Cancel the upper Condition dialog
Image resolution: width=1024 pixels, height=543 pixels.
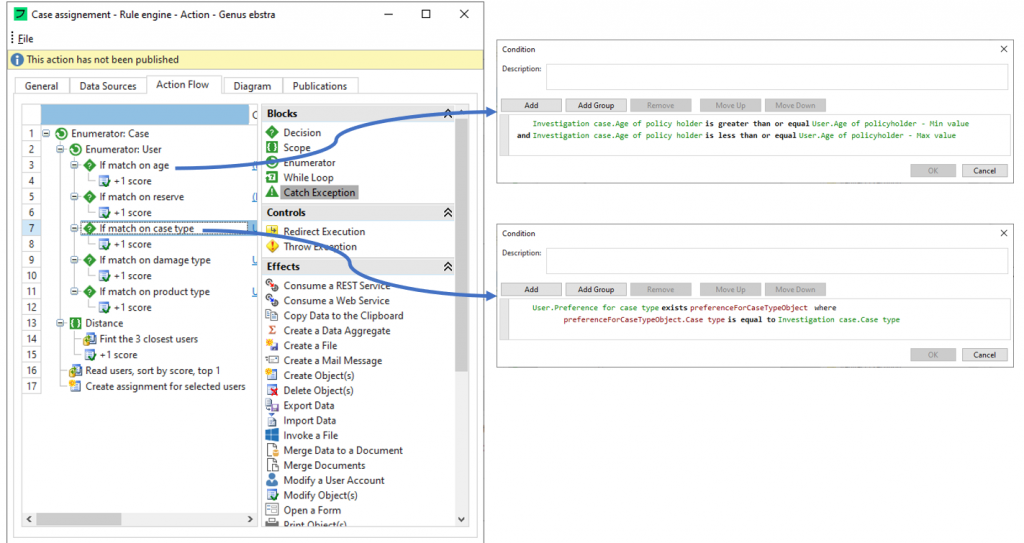pyautogui.click(x=984, y=171)
